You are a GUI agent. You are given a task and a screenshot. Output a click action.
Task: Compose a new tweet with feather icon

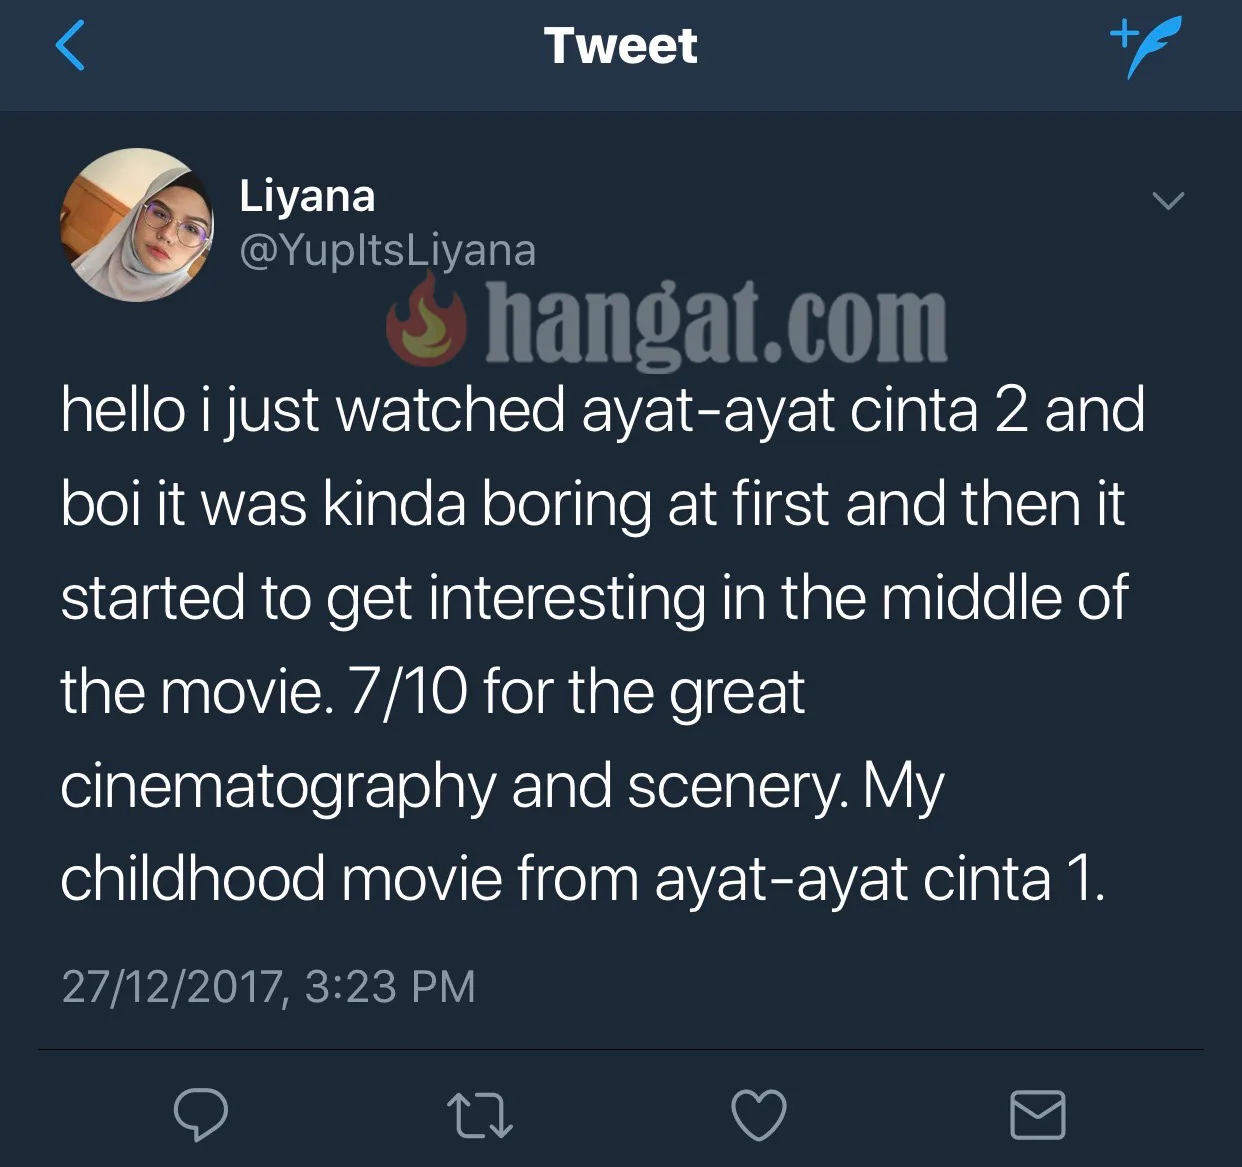click(1145, 46)
